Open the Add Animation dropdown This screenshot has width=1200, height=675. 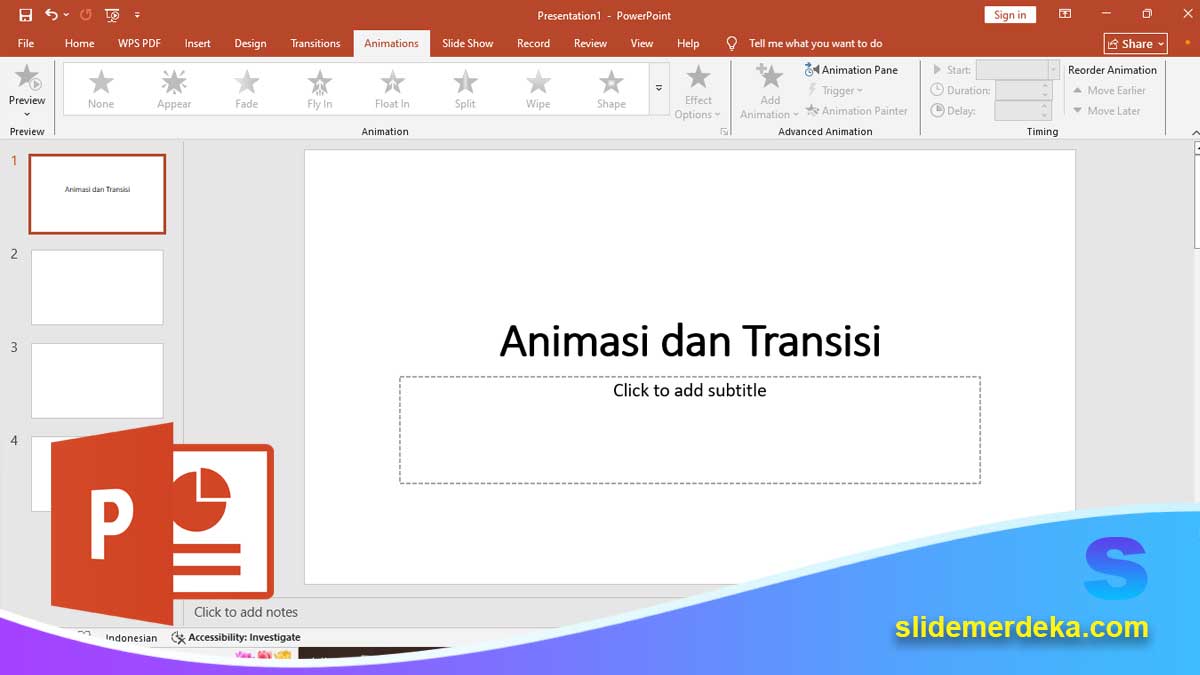770,92
